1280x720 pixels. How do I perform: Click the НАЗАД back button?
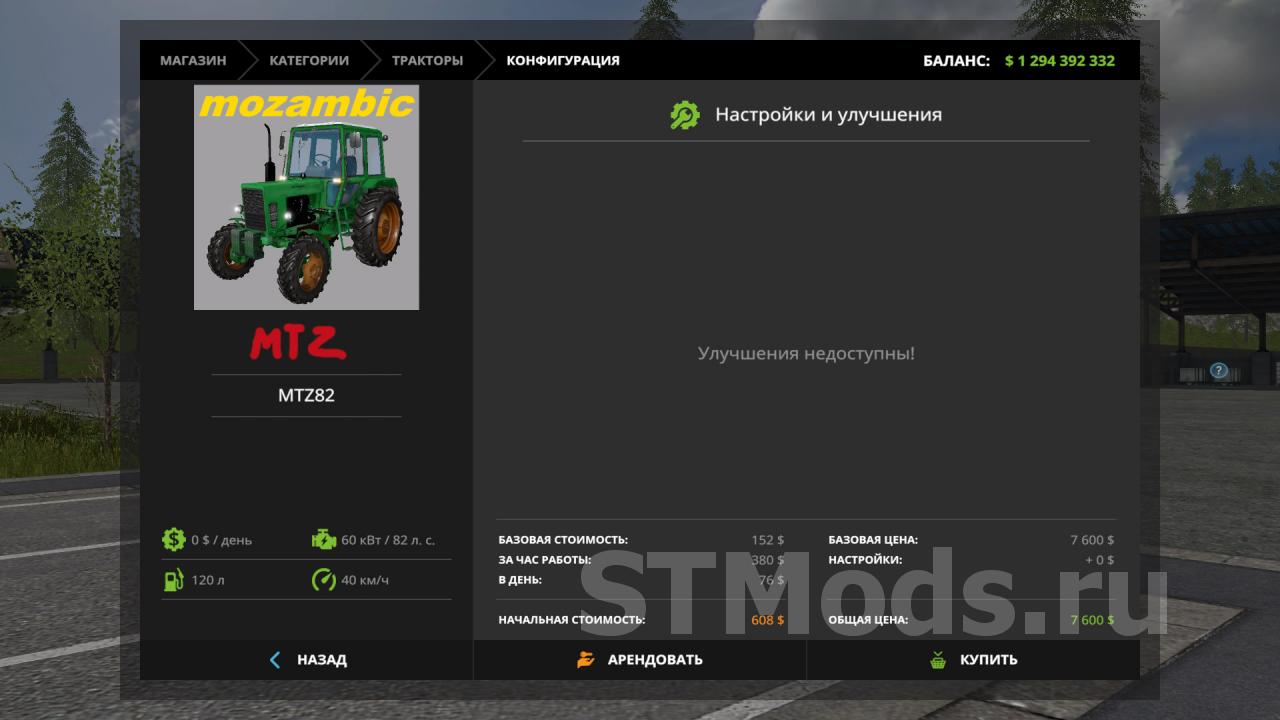tap(306, 660)
